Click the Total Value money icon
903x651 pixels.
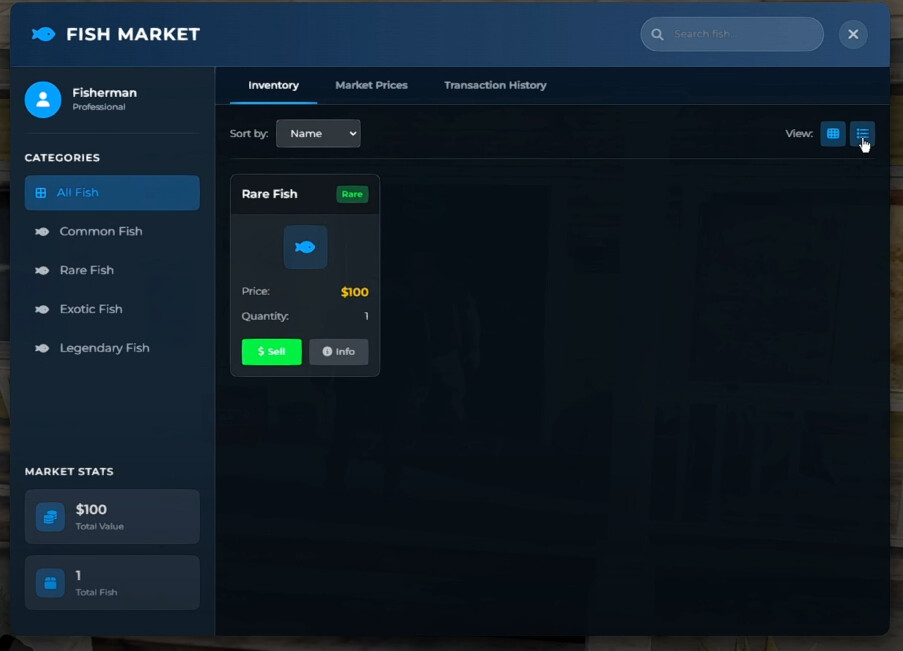click(x=49, y=516)
